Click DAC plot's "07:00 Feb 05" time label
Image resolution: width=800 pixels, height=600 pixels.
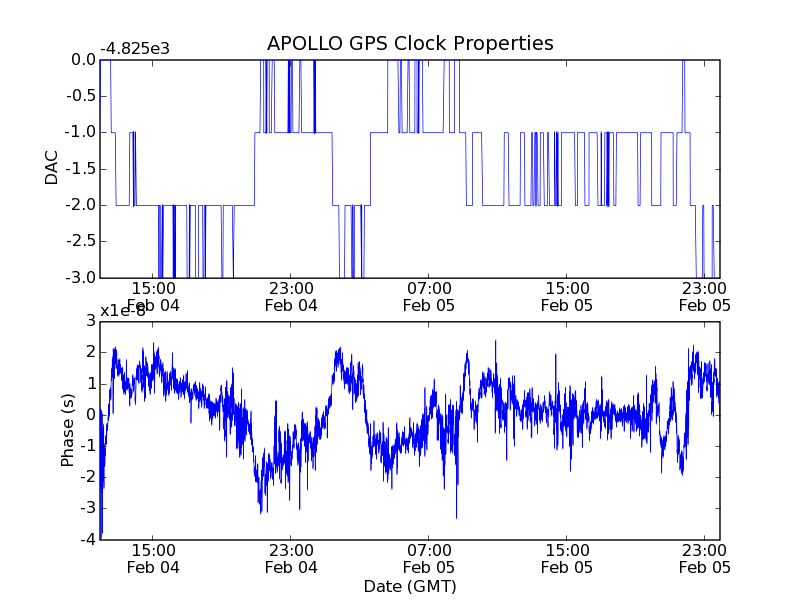click(429, 297)
